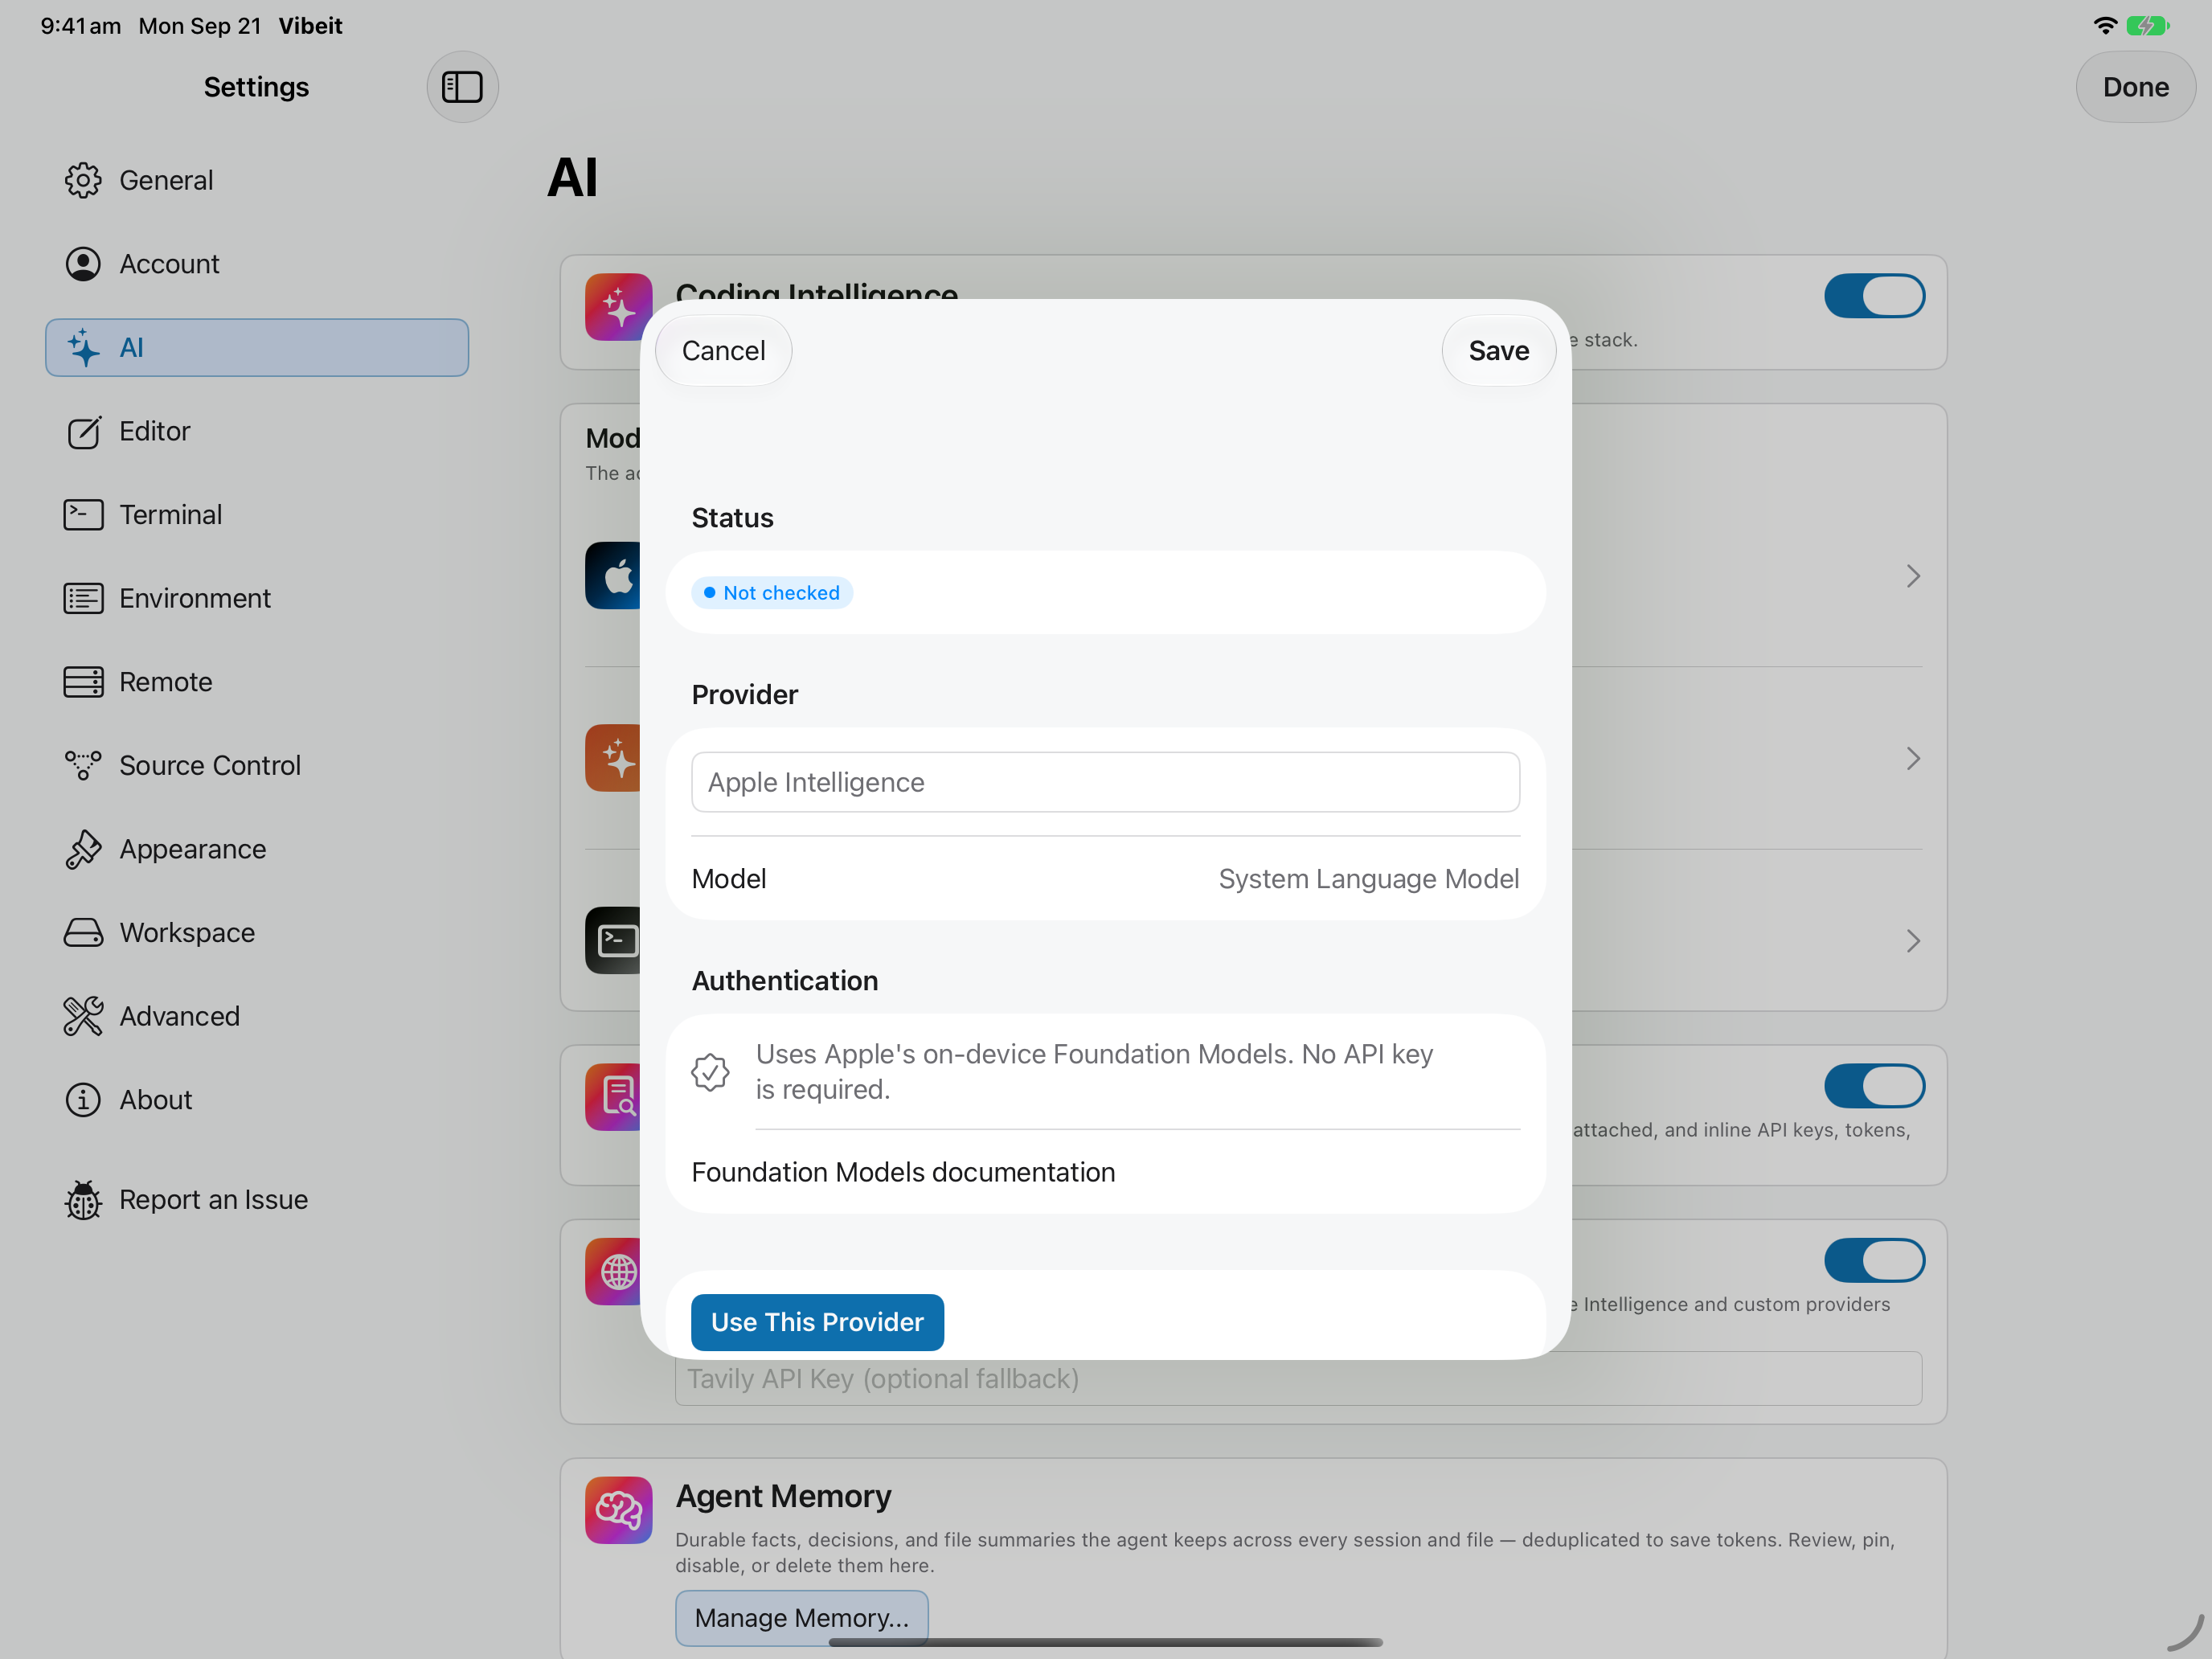Open General settings
Viewport: 2212px width, 1659px height.
pyautogui.click(x=257, y=180)
